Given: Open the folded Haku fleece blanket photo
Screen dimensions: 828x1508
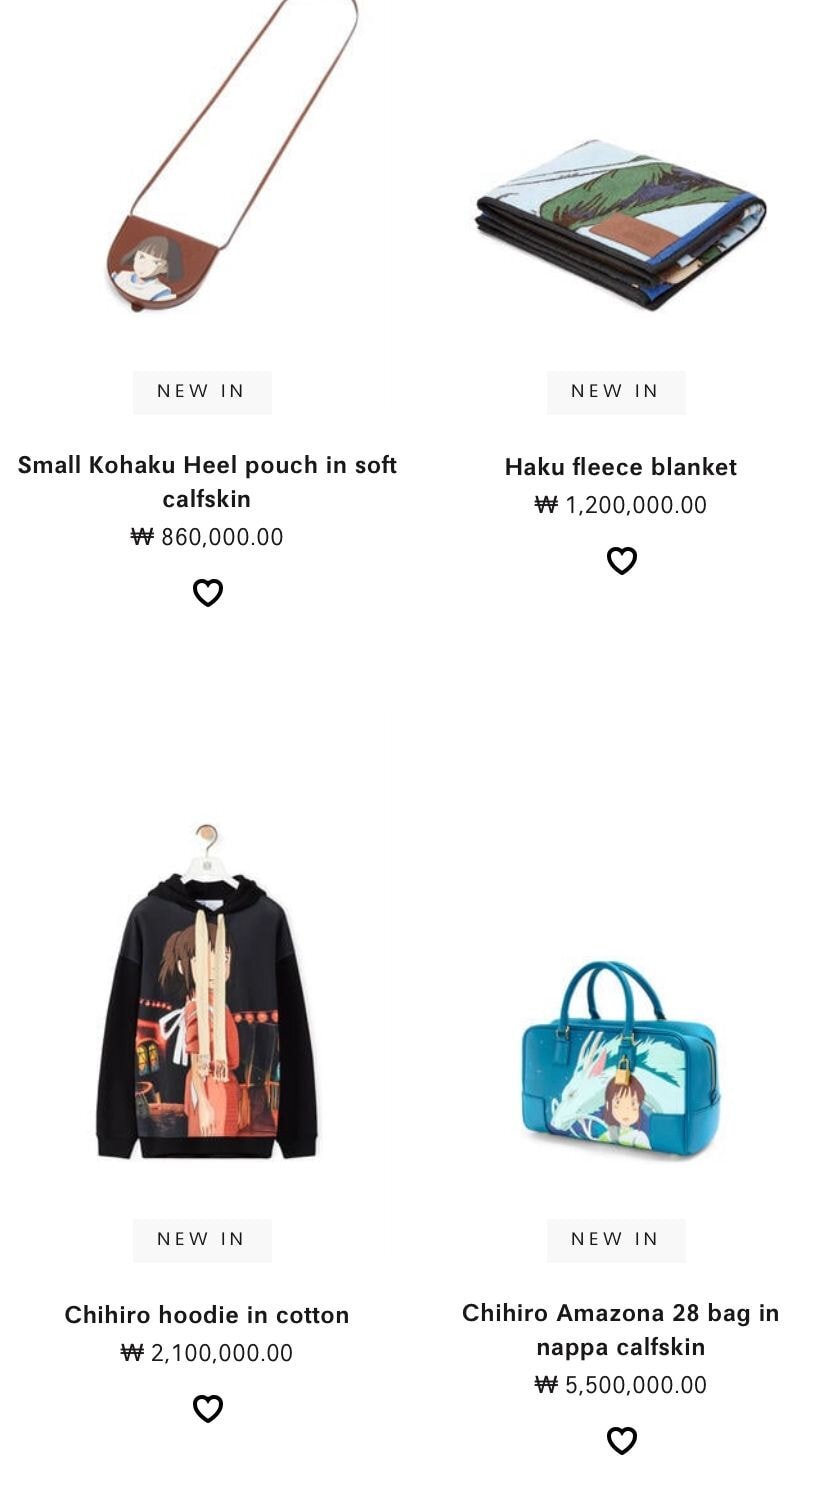Looking at the screenshot, I should [x=621, y=225].
